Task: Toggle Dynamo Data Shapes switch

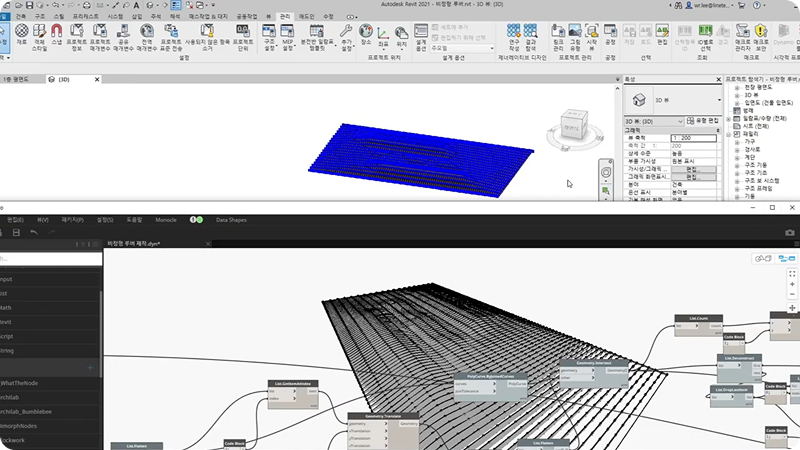Action: click(197, 219)
